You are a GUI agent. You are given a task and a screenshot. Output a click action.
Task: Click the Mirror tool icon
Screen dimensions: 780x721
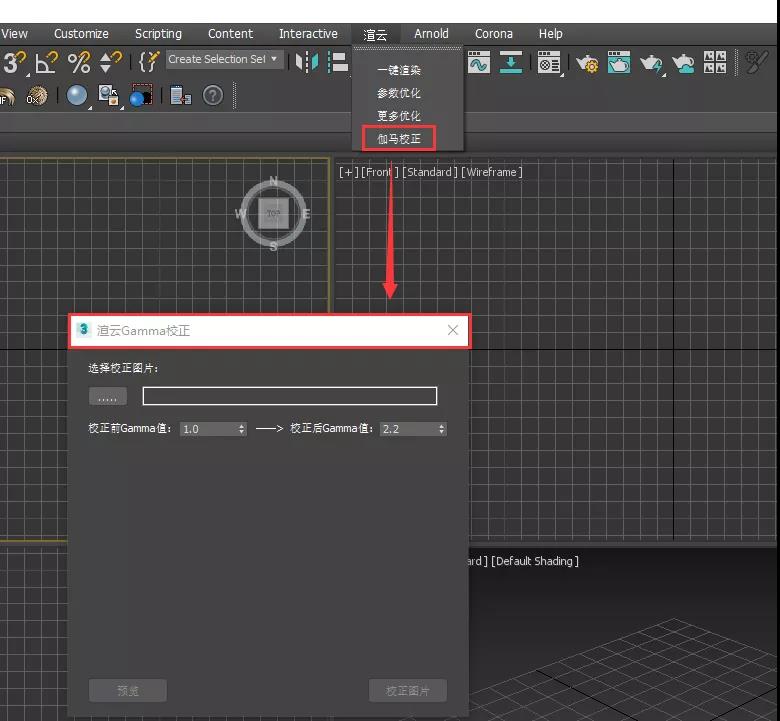(308, 63)
